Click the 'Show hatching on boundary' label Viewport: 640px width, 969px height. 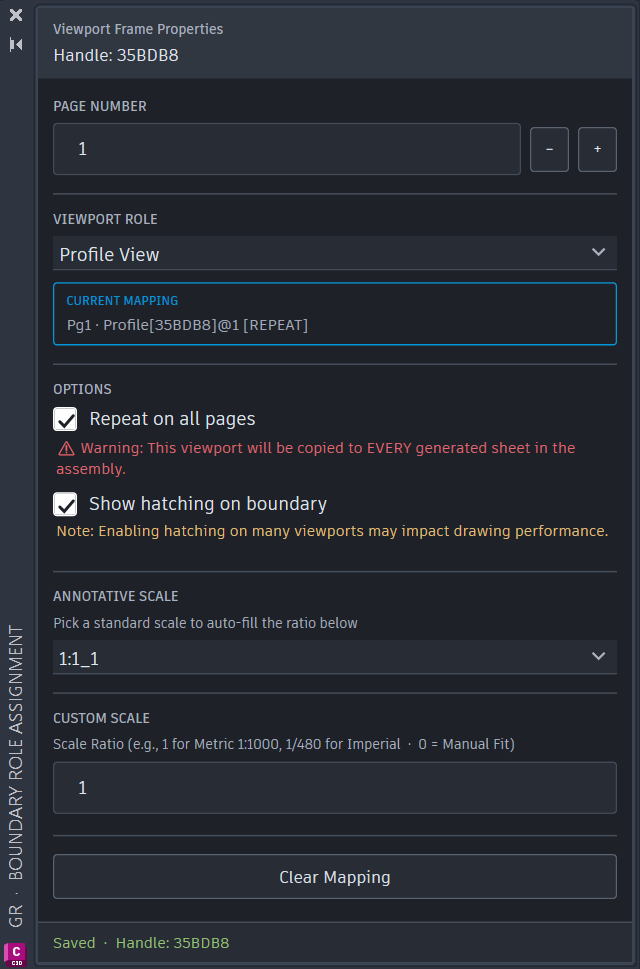click(208, 504)
